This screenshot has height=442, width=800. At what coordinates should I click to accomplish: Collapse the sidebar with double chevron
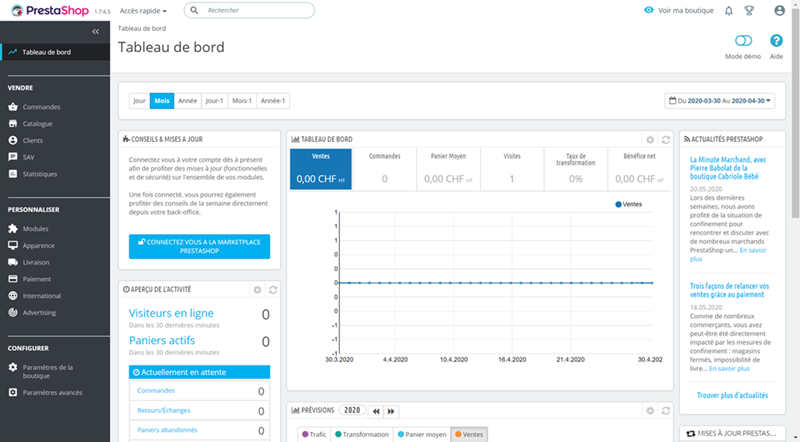[x=95, y=32]
